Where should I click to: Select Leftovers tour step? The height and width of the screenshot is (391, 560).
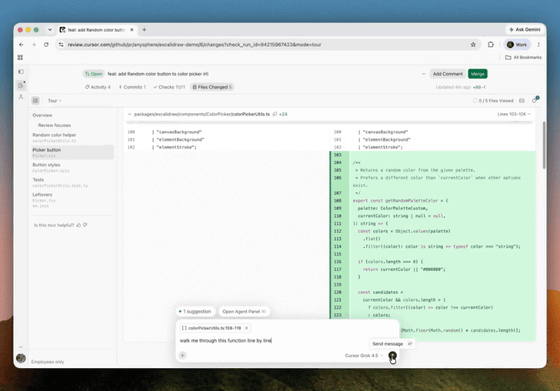tap(72, 200)
